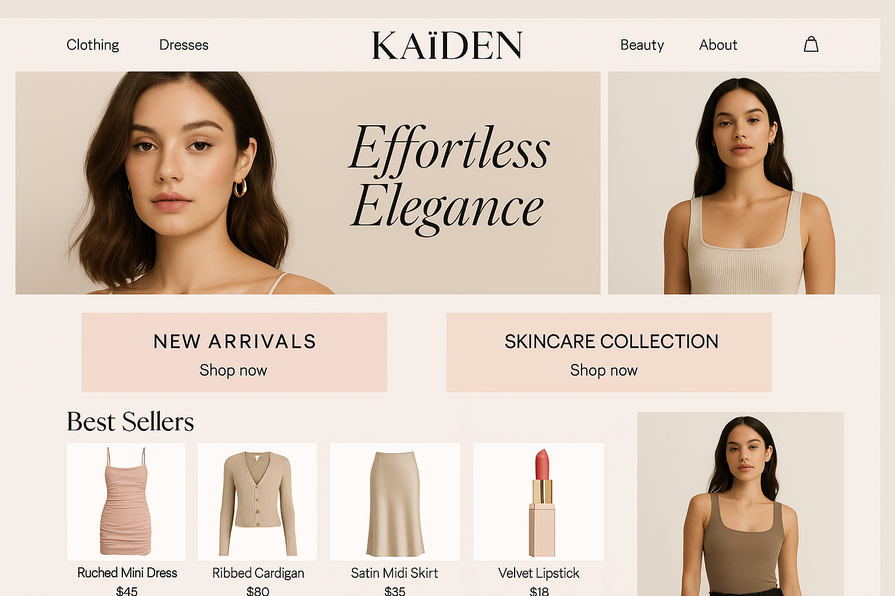
Task: Open the Velvet Lipstick title link
Action: point(538,573)
